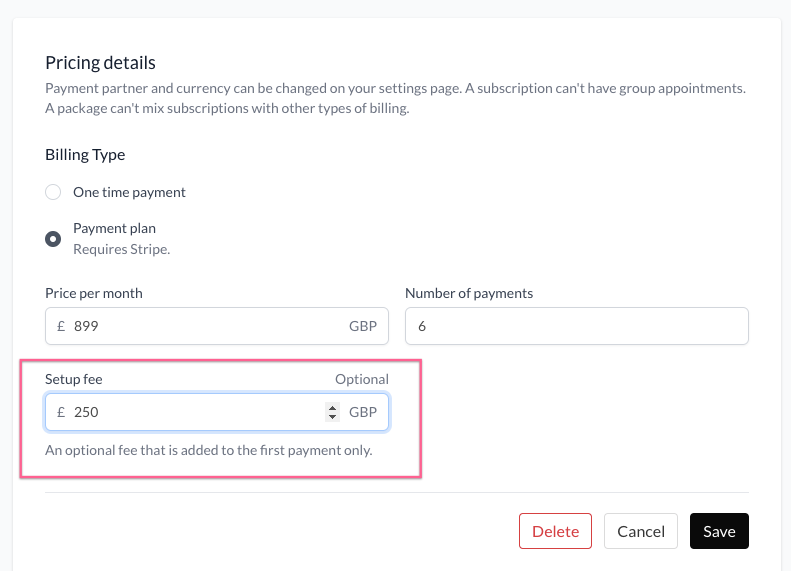The width and height of the screenshot is (791, 571).
Task: Click the "Number of payments" label
Action: pos(469,293)
